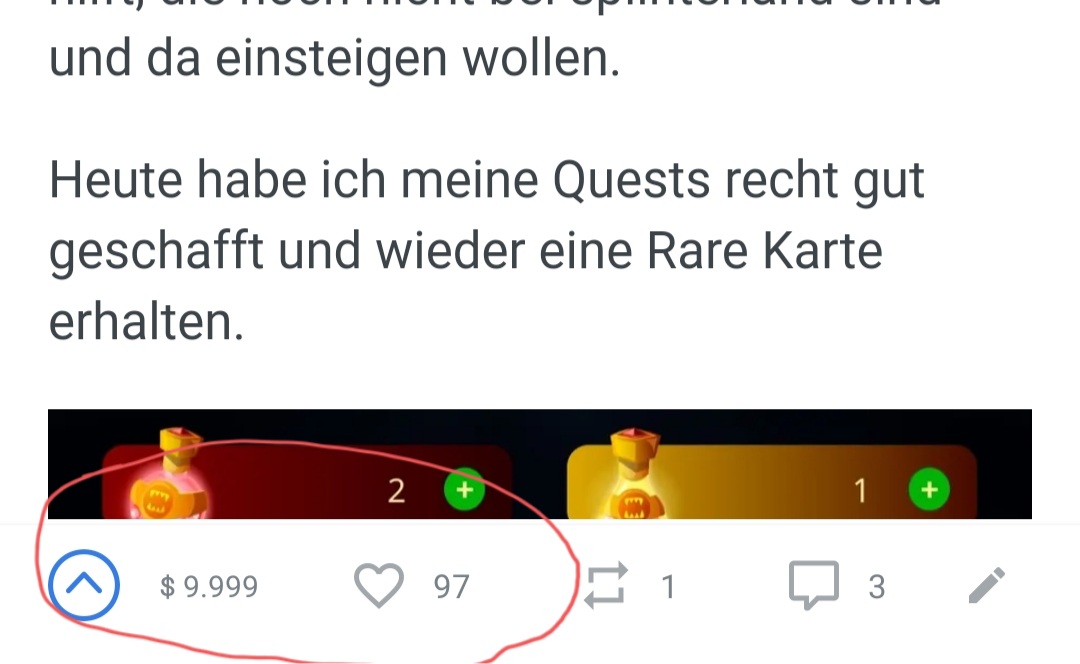Viewport: 1080px width, 664px height.
Task: Open the embedded potions screenshot image
Action: point(540,464)
